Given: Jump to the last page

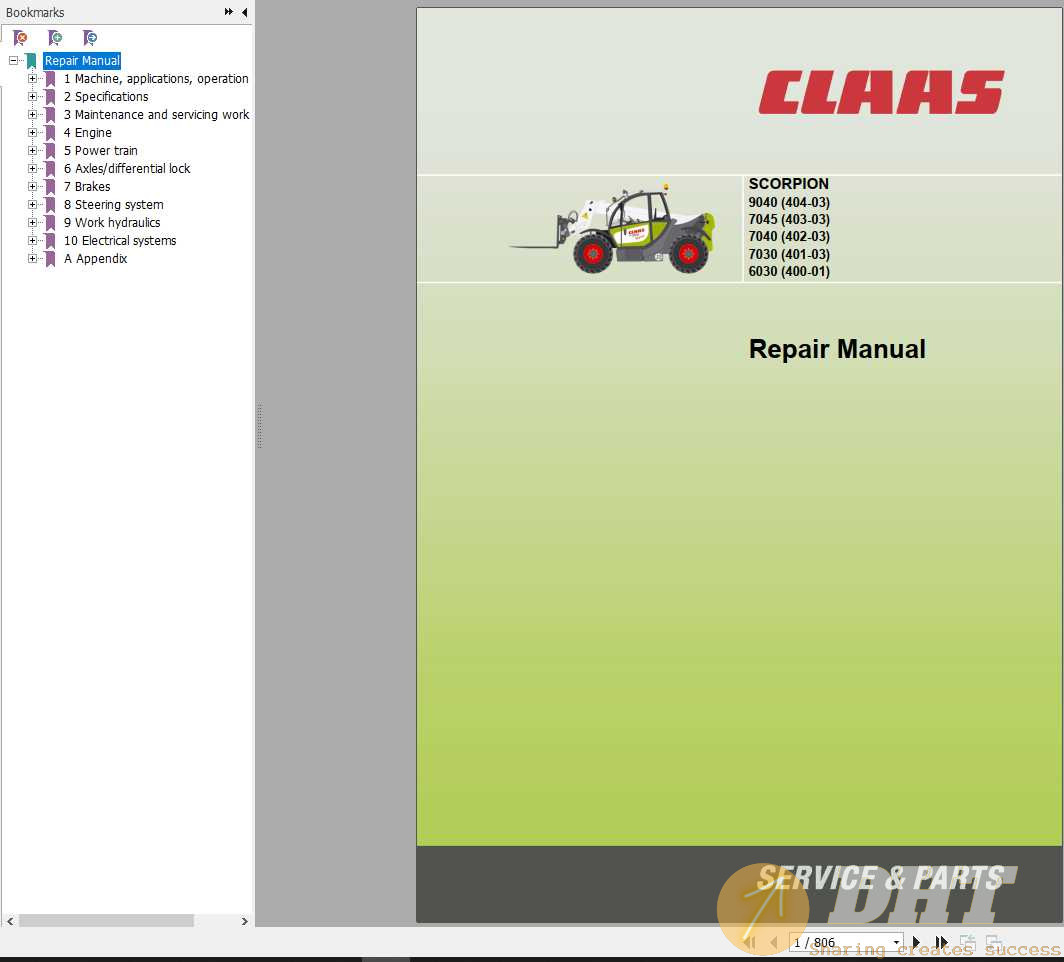Looking at the screenshot, I should (x=941, y=942).
